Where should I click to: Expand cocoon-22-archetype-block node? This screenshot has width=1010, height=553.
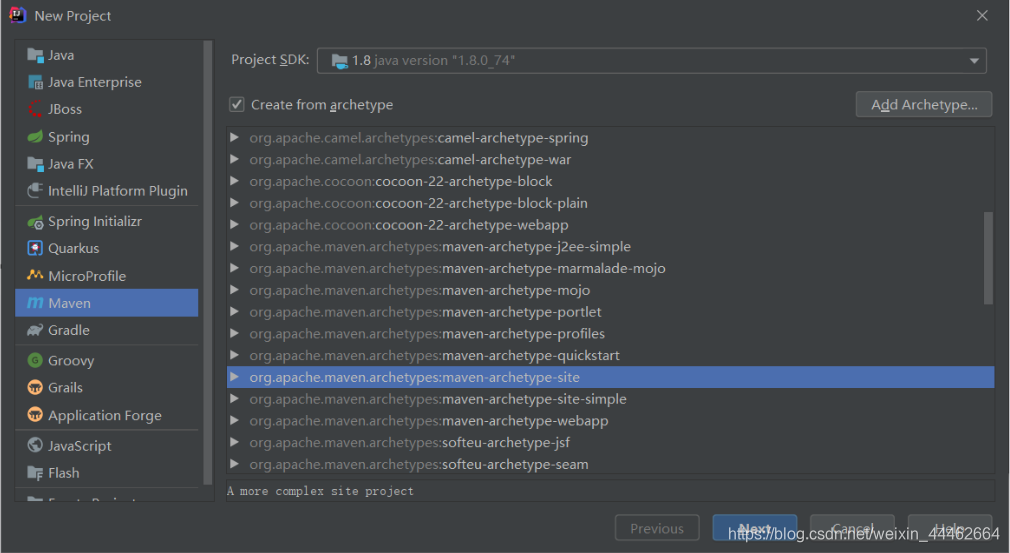click(x=234, y=181)
